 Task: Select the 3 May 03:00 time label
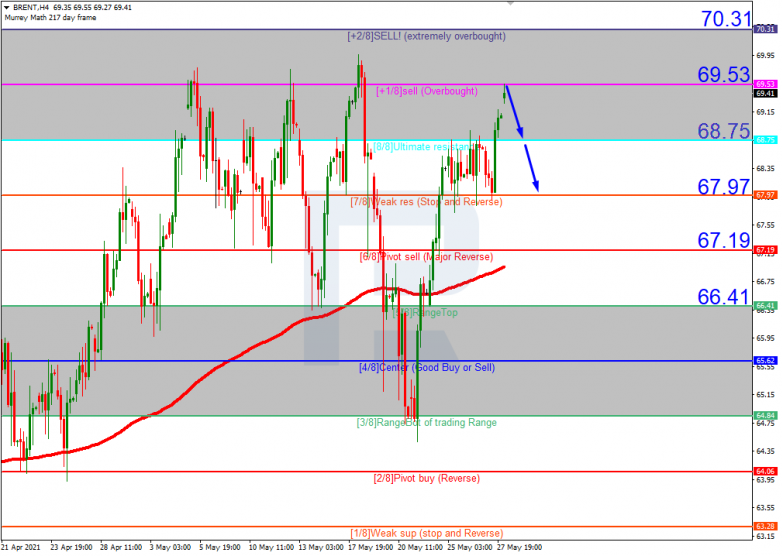[x=170, y=547]
